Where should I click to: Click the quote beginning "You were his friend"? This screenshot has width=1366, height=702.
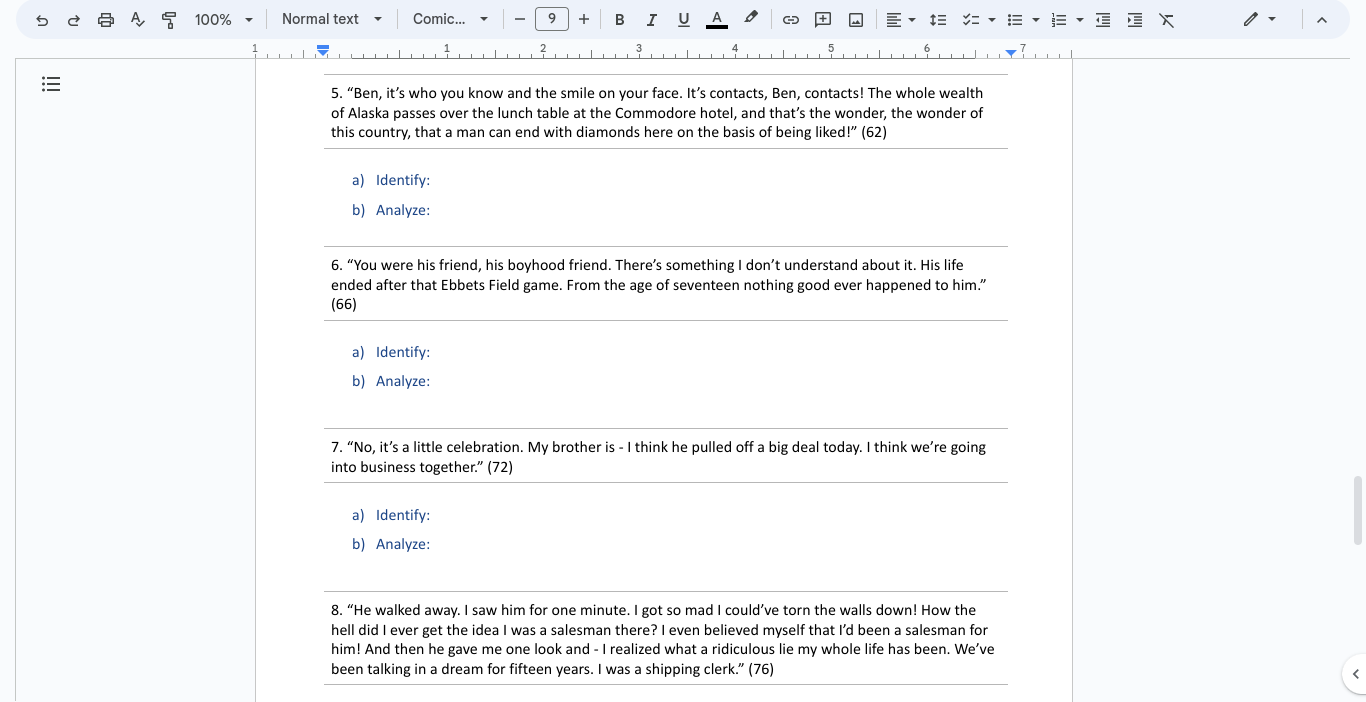[x=660, y=284]
